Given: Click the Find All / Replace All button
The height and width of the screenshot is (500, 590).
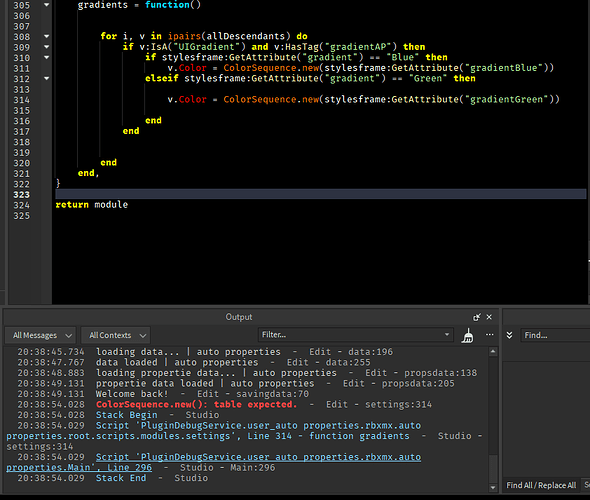Looking at the screenshot, I should [x=541, y=485].
